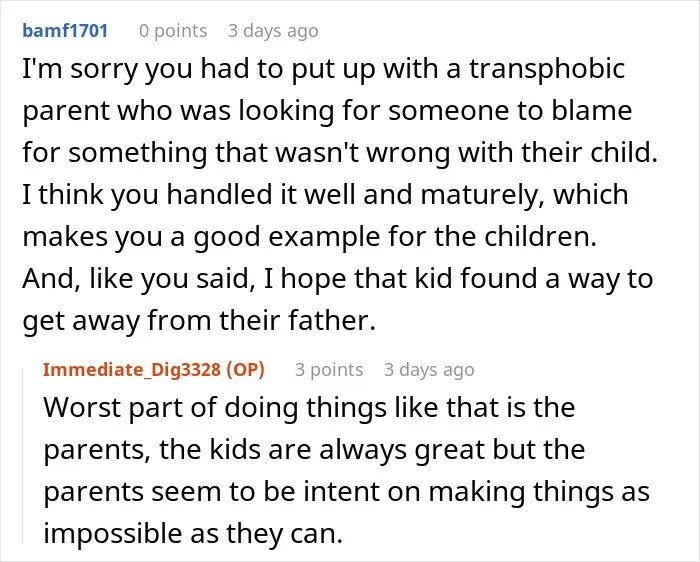Click the line 'And, like you said'
This screenshot has height=562, width=700.
338,279
